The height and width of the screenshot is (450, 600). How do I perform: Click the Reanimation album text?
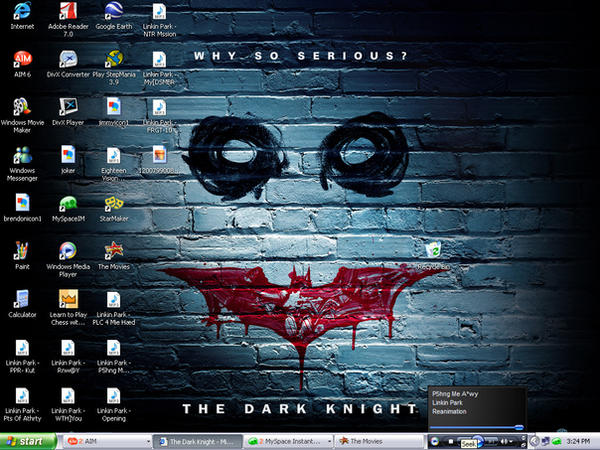449,411
